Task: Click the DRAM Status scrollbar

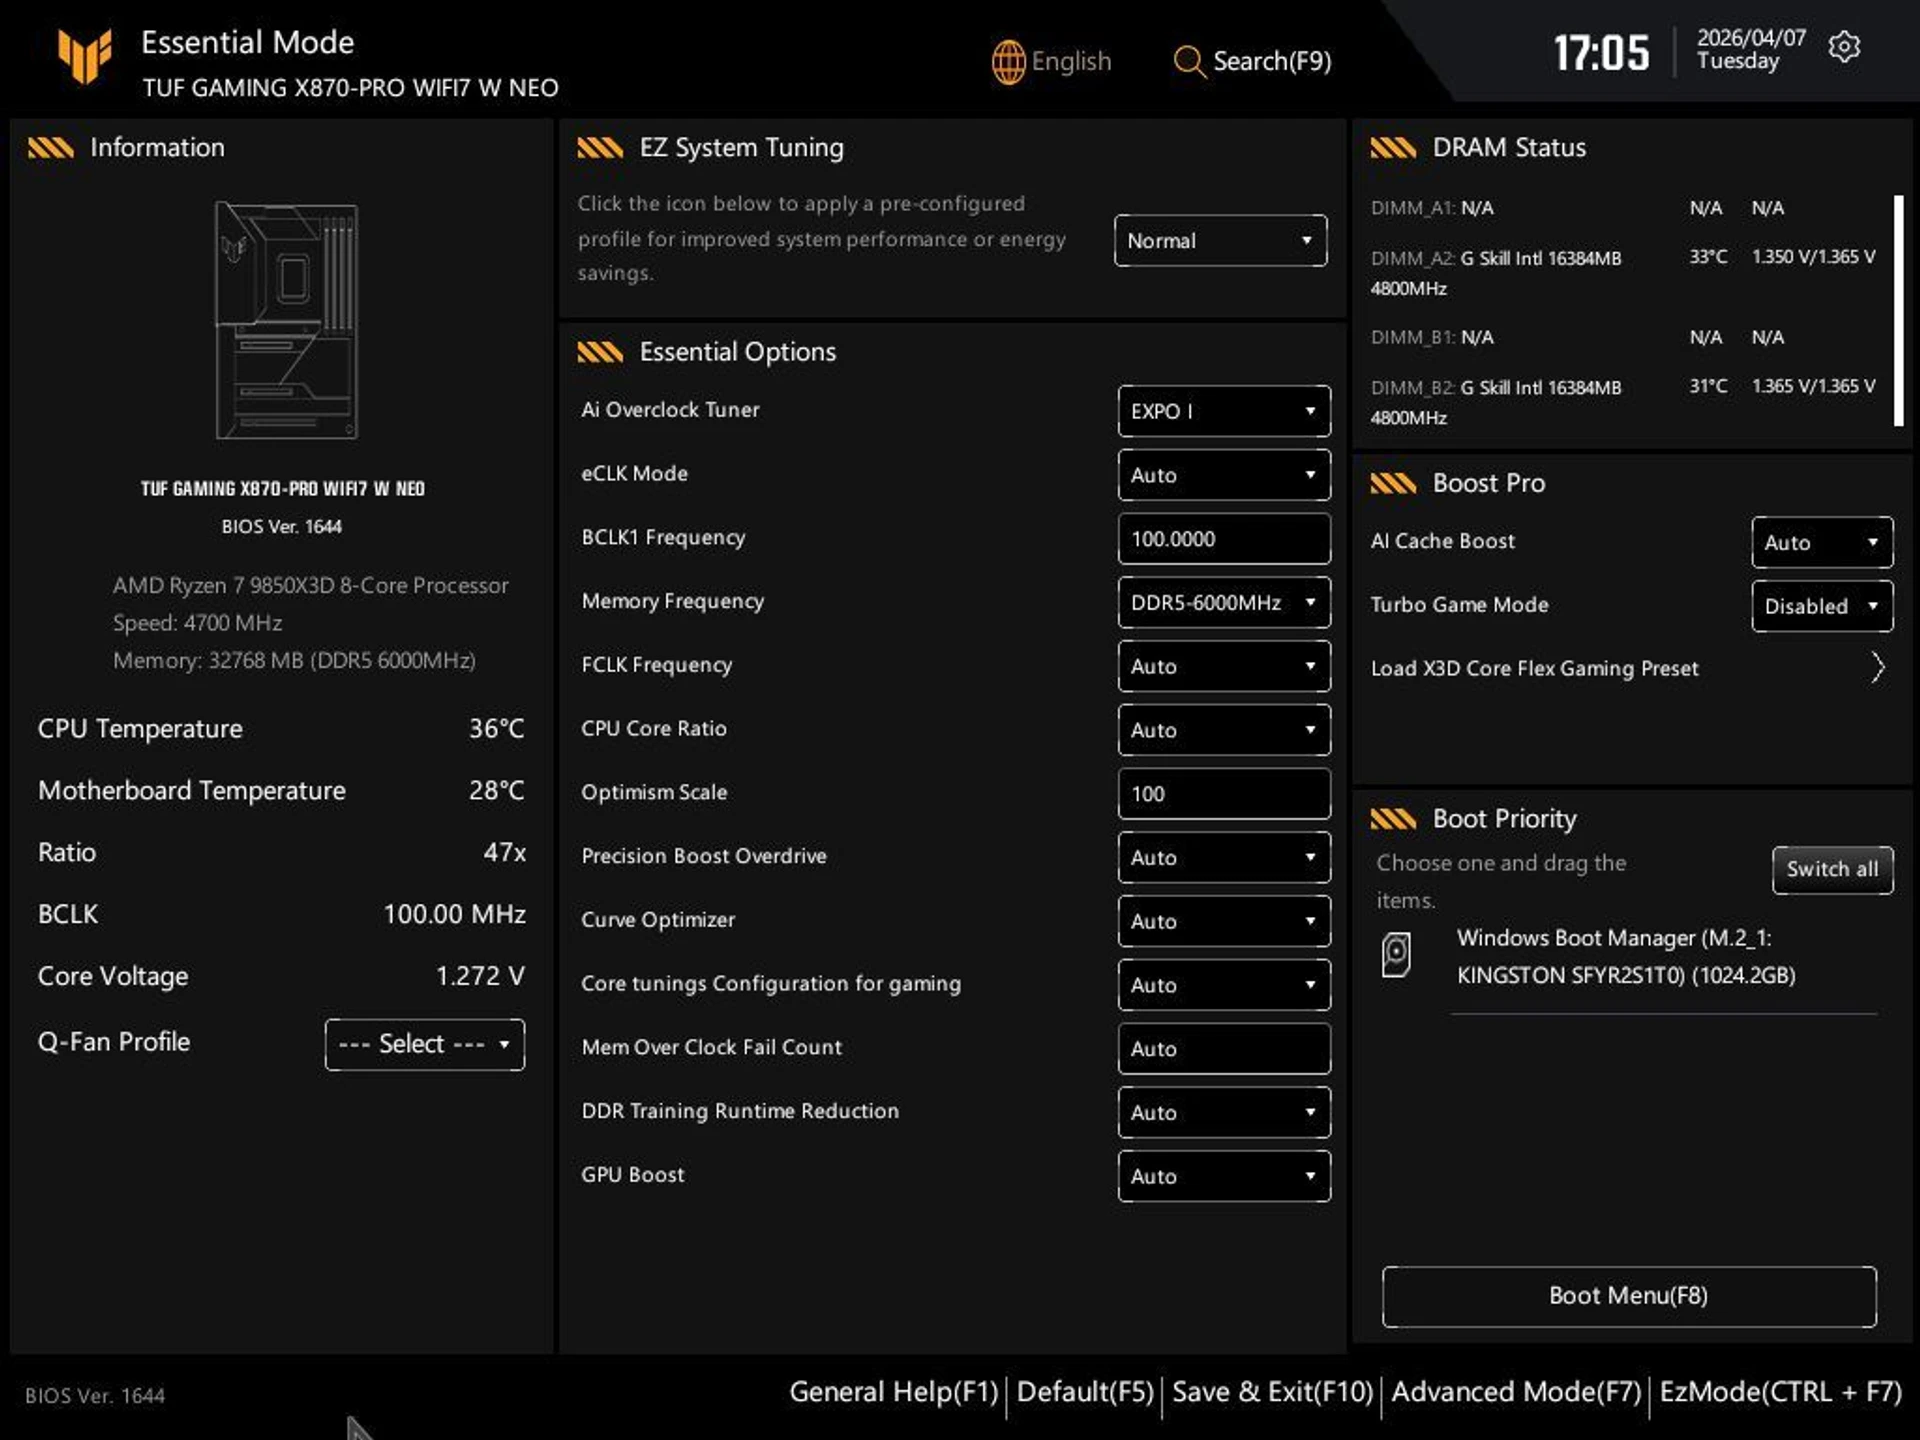Action: 1898,311
